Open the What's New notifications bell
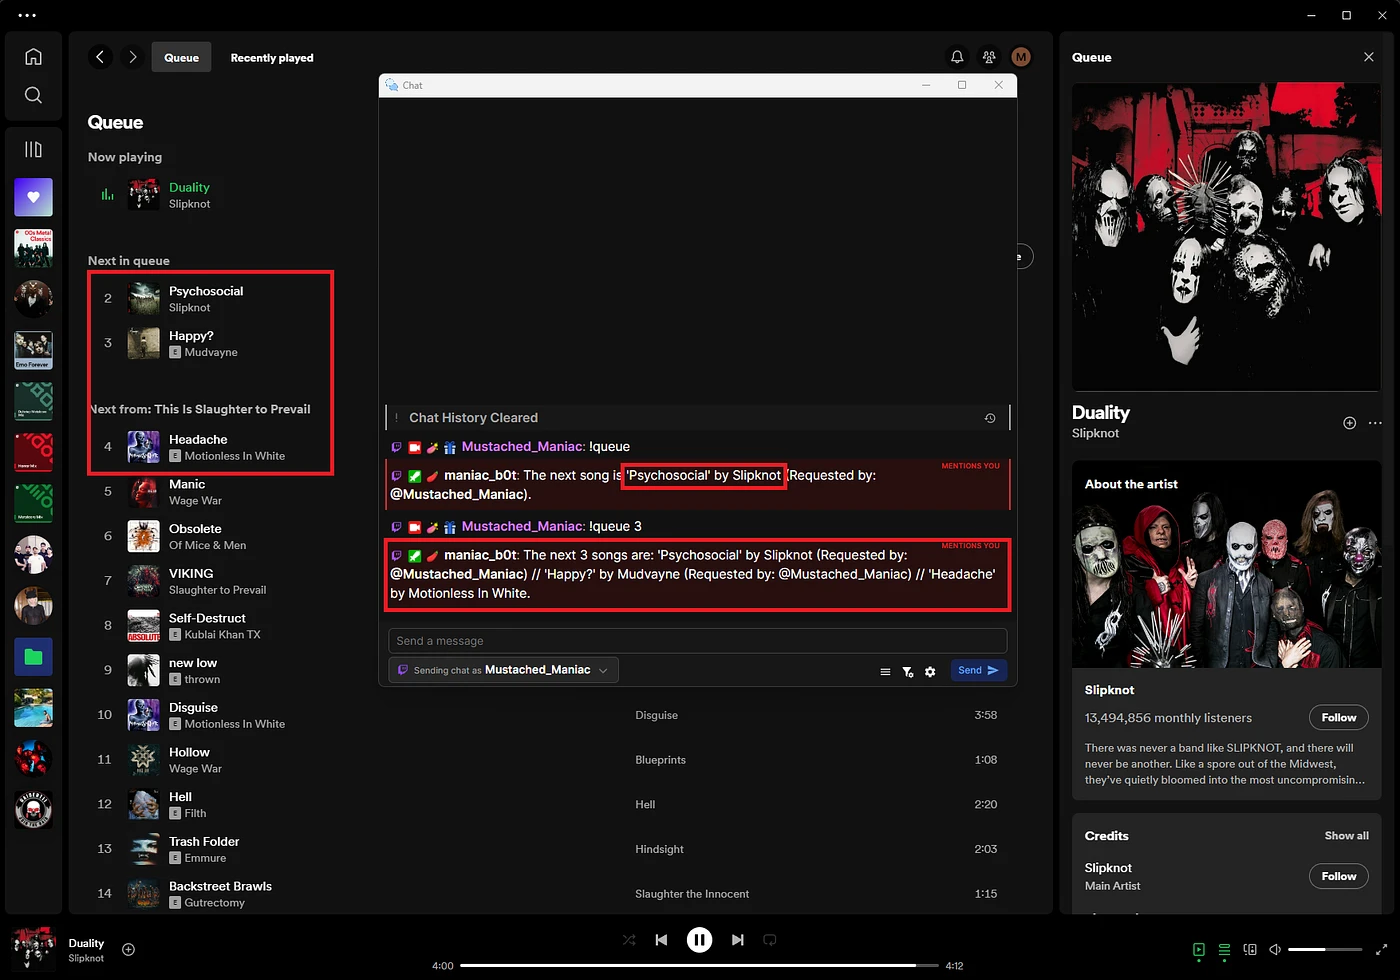Image resolution: width=1400 pixels, height=980 pixels. tap(957, 57)
